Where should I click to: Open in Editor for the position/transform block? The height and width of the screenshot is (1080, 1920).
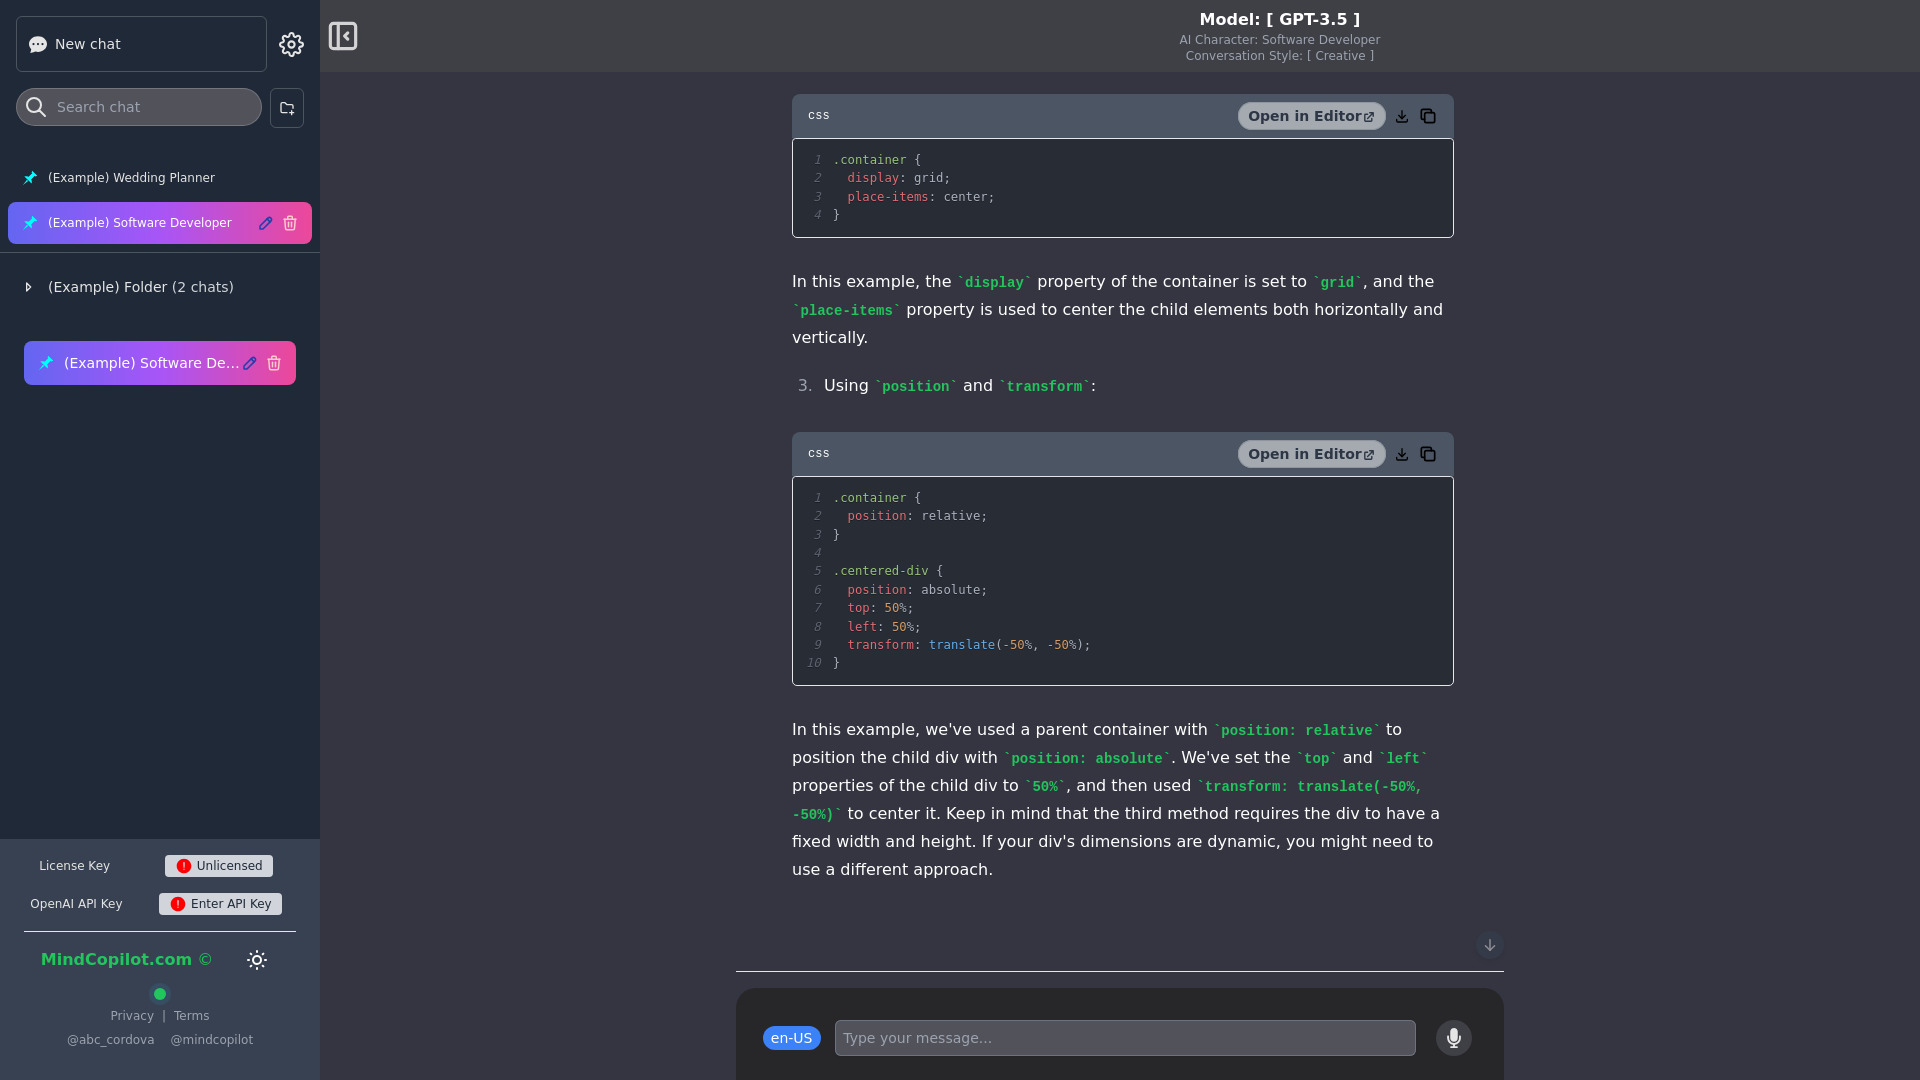(x=1309, y=454)
